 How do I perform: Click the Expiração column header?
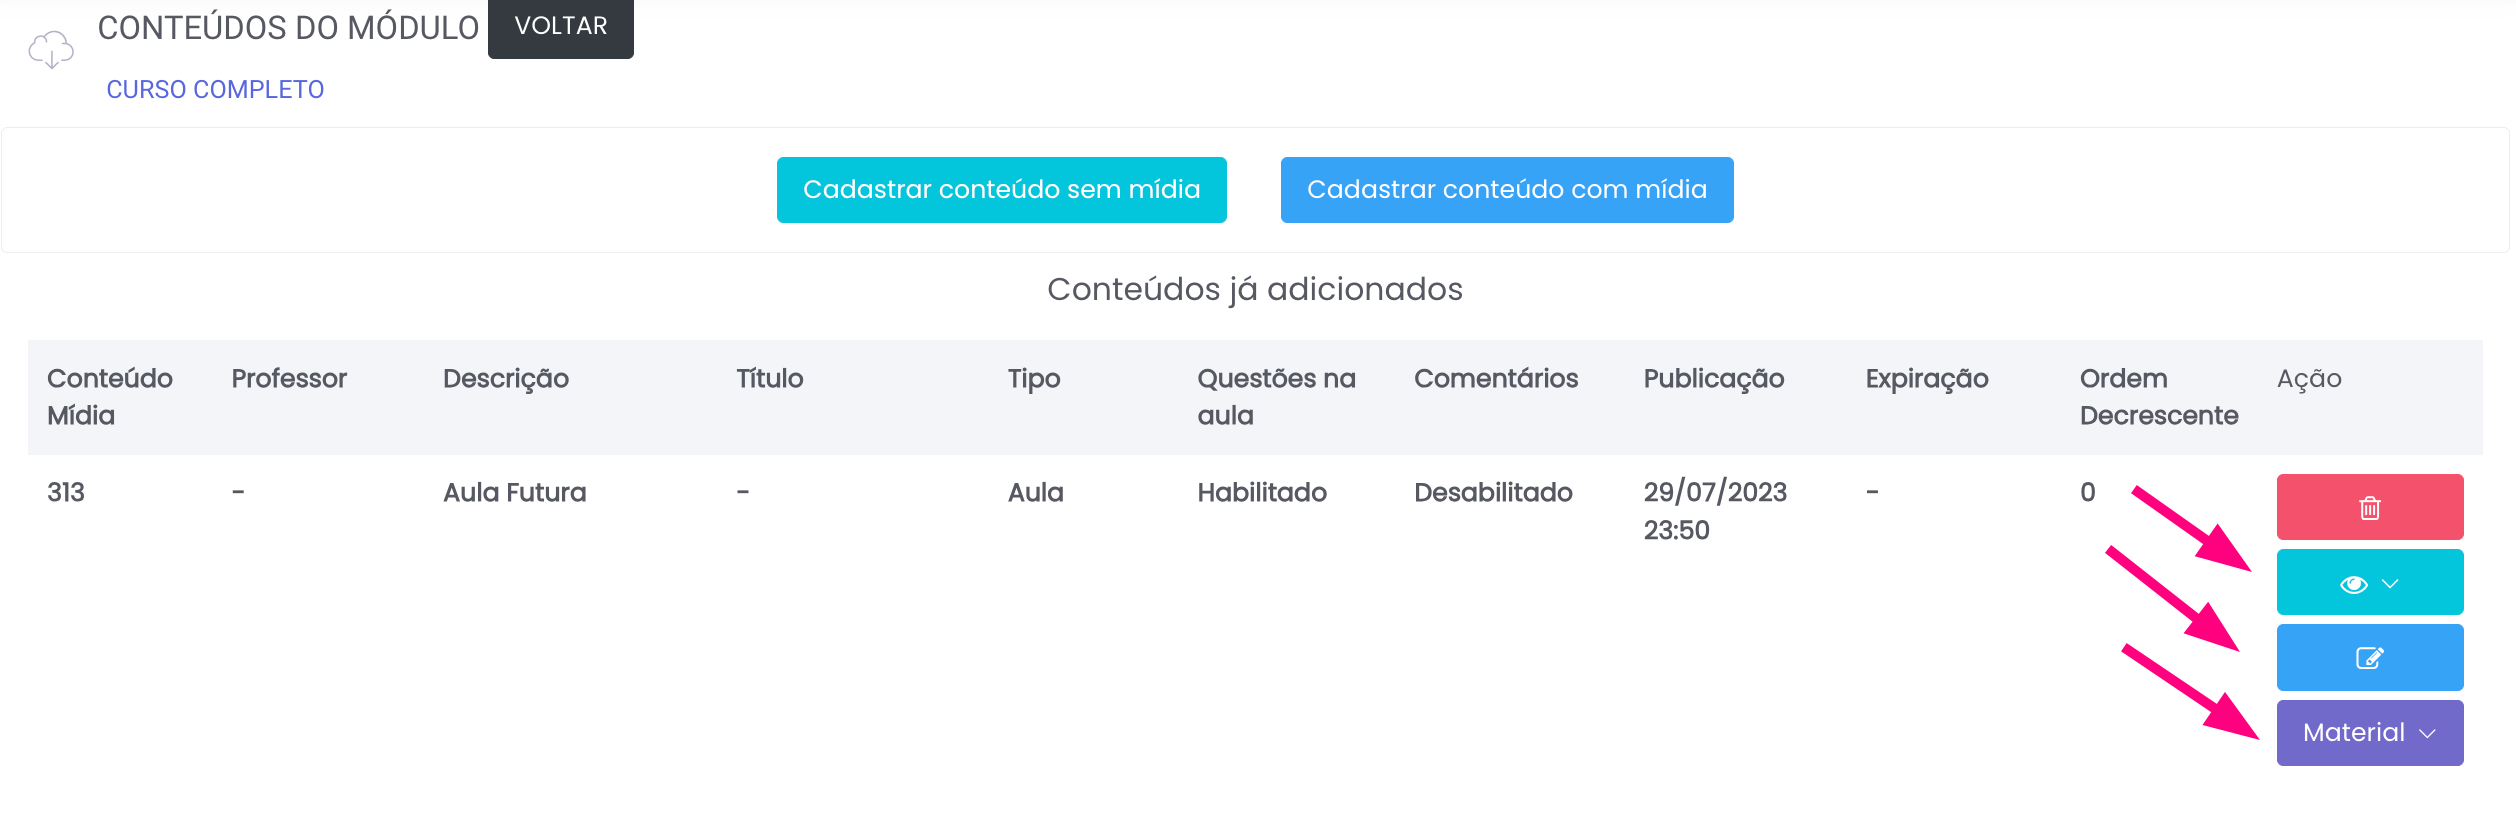coord(1926,379)
